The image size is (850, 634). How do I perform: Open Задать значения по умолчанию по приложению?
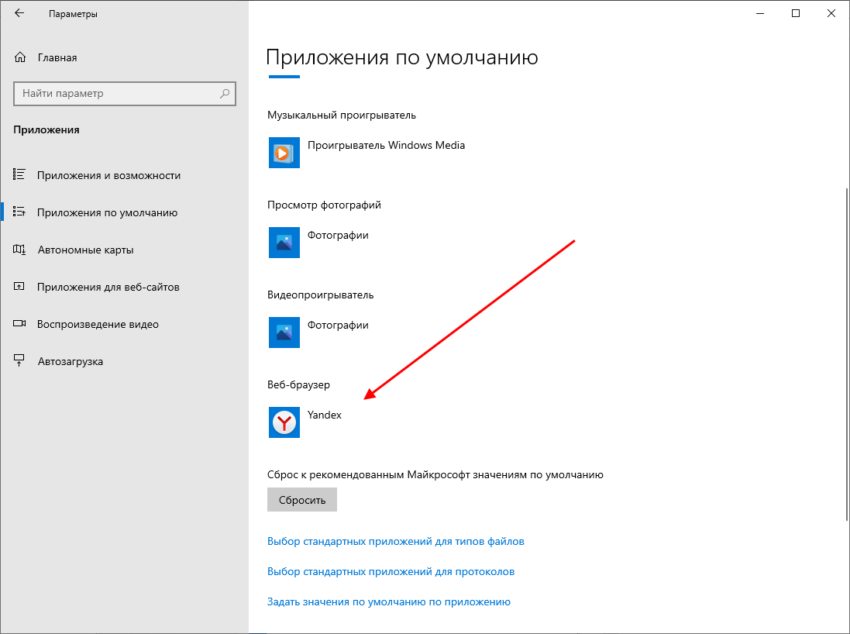click(388, 602)
